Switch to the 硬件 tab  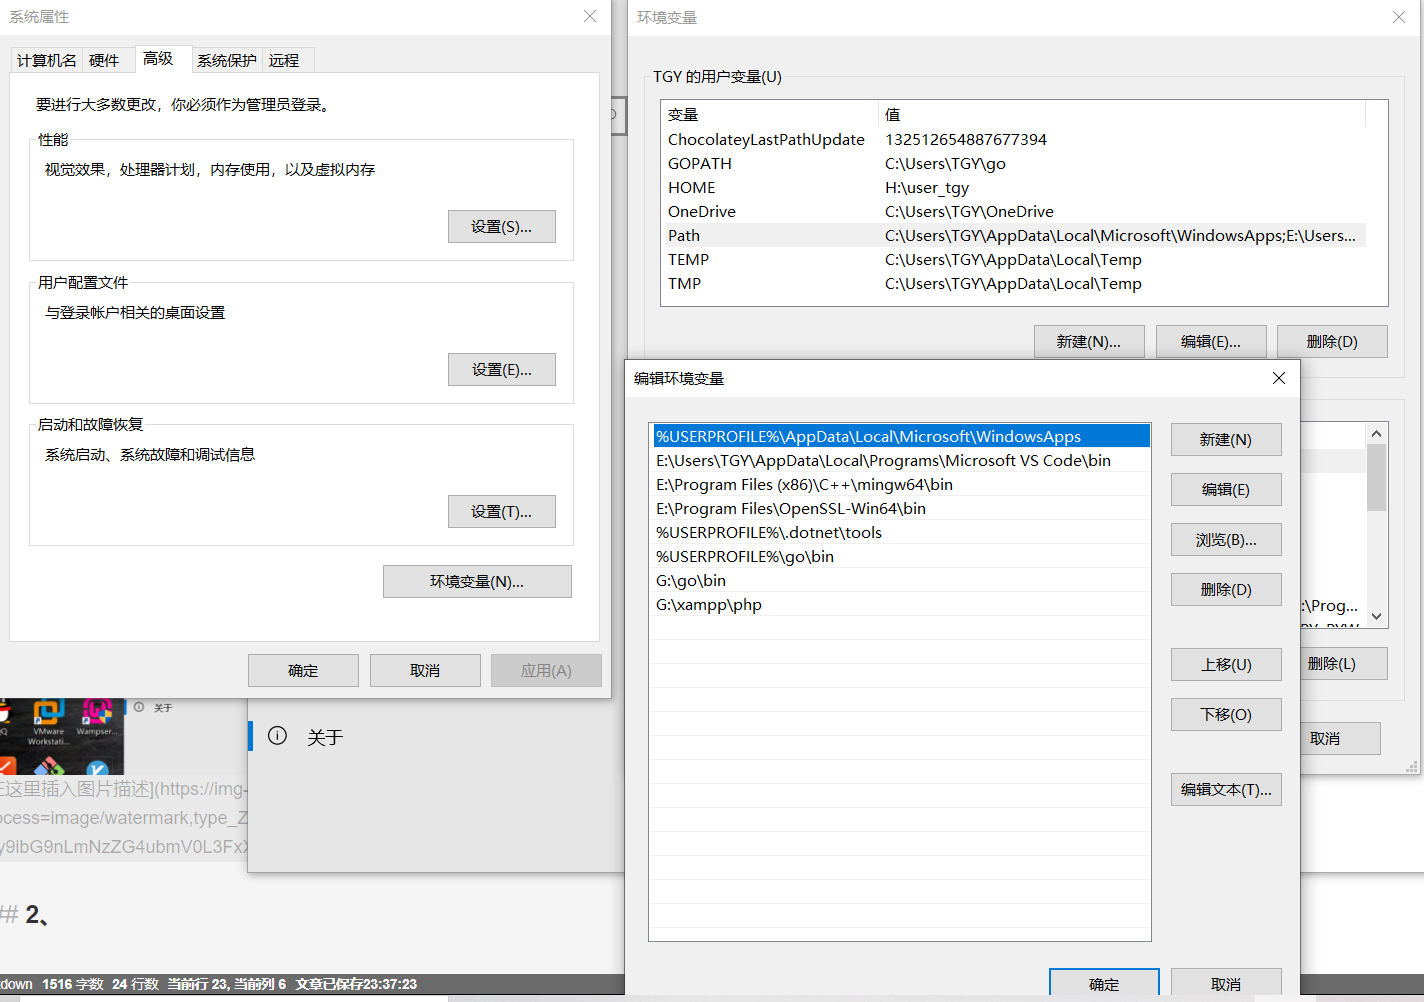[x=107, y=60]
